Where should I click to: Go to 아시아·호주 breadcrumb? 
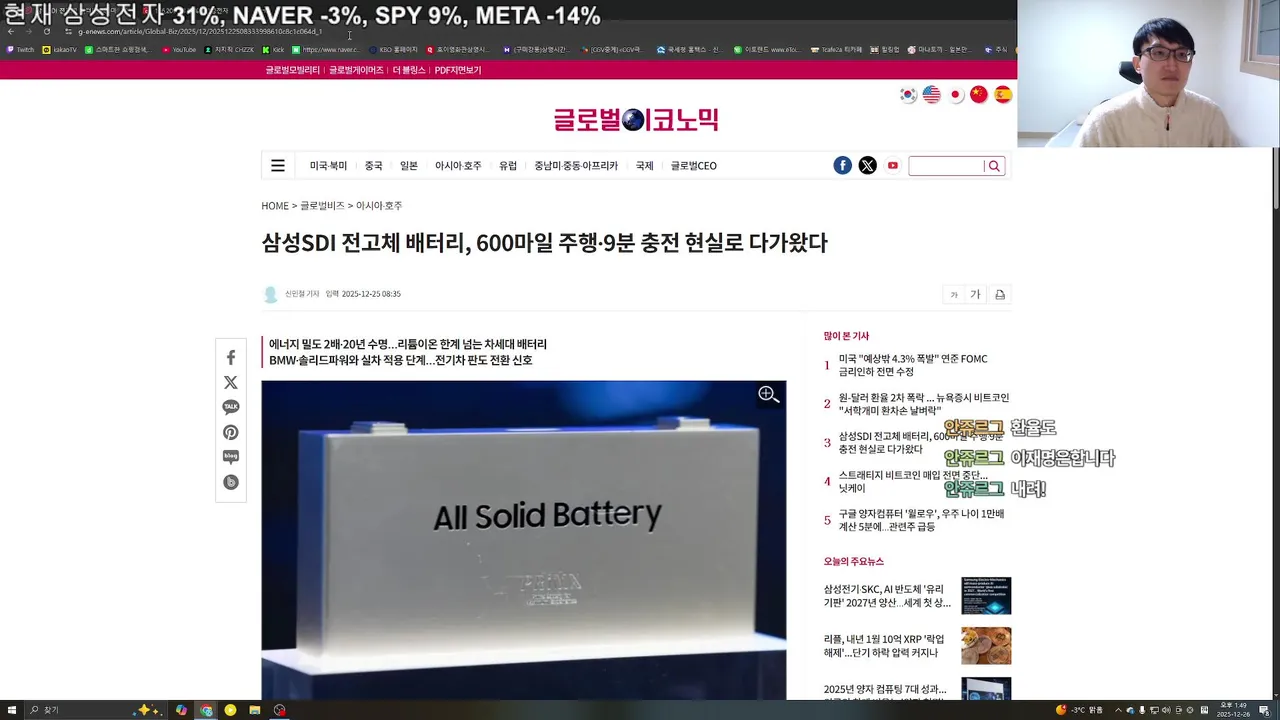tap(379, 206)
